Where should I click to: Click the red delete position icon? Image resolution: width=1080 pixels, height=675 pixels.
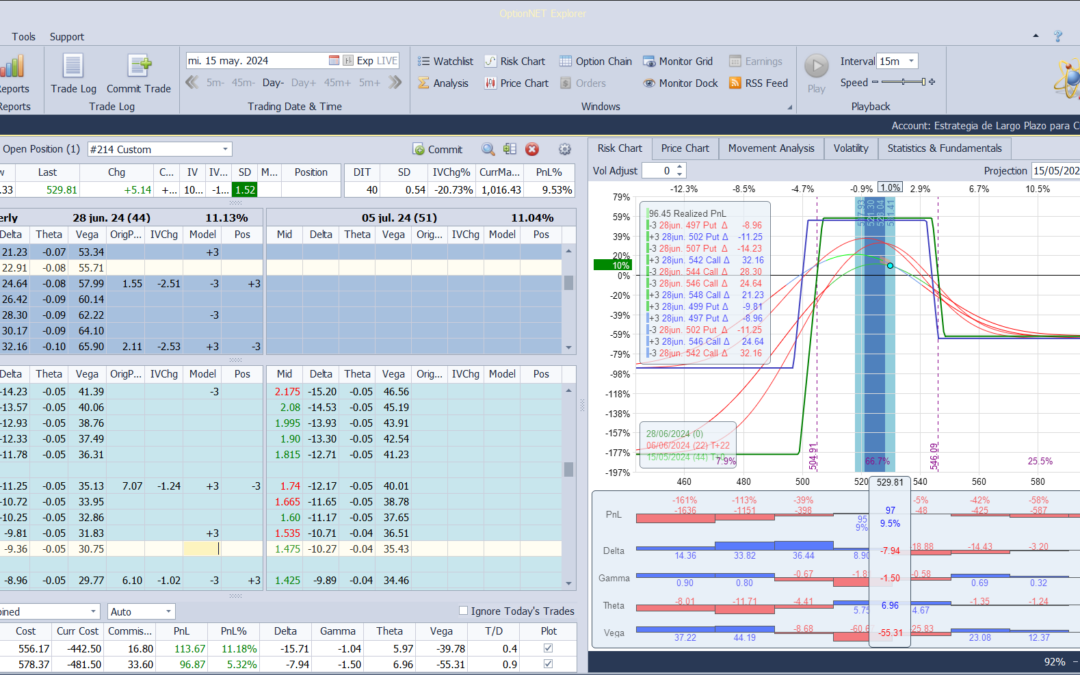(532, 149)
